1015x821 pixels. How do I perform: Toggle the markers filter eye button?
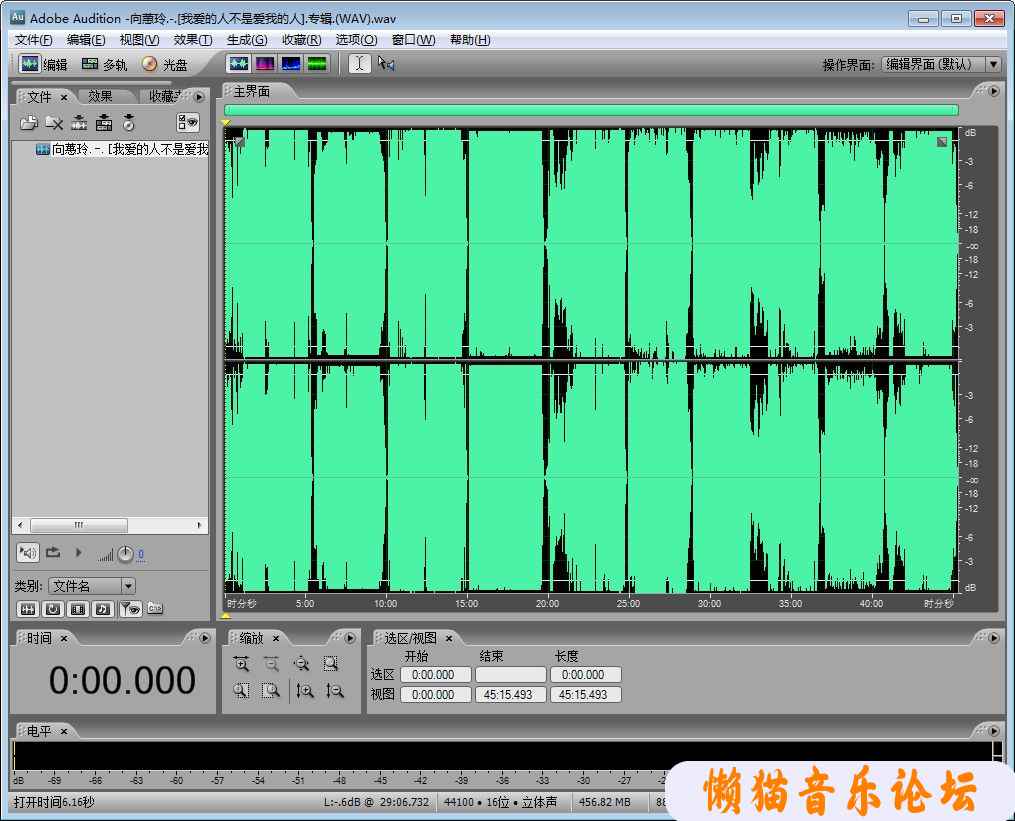tap(130, 609)
